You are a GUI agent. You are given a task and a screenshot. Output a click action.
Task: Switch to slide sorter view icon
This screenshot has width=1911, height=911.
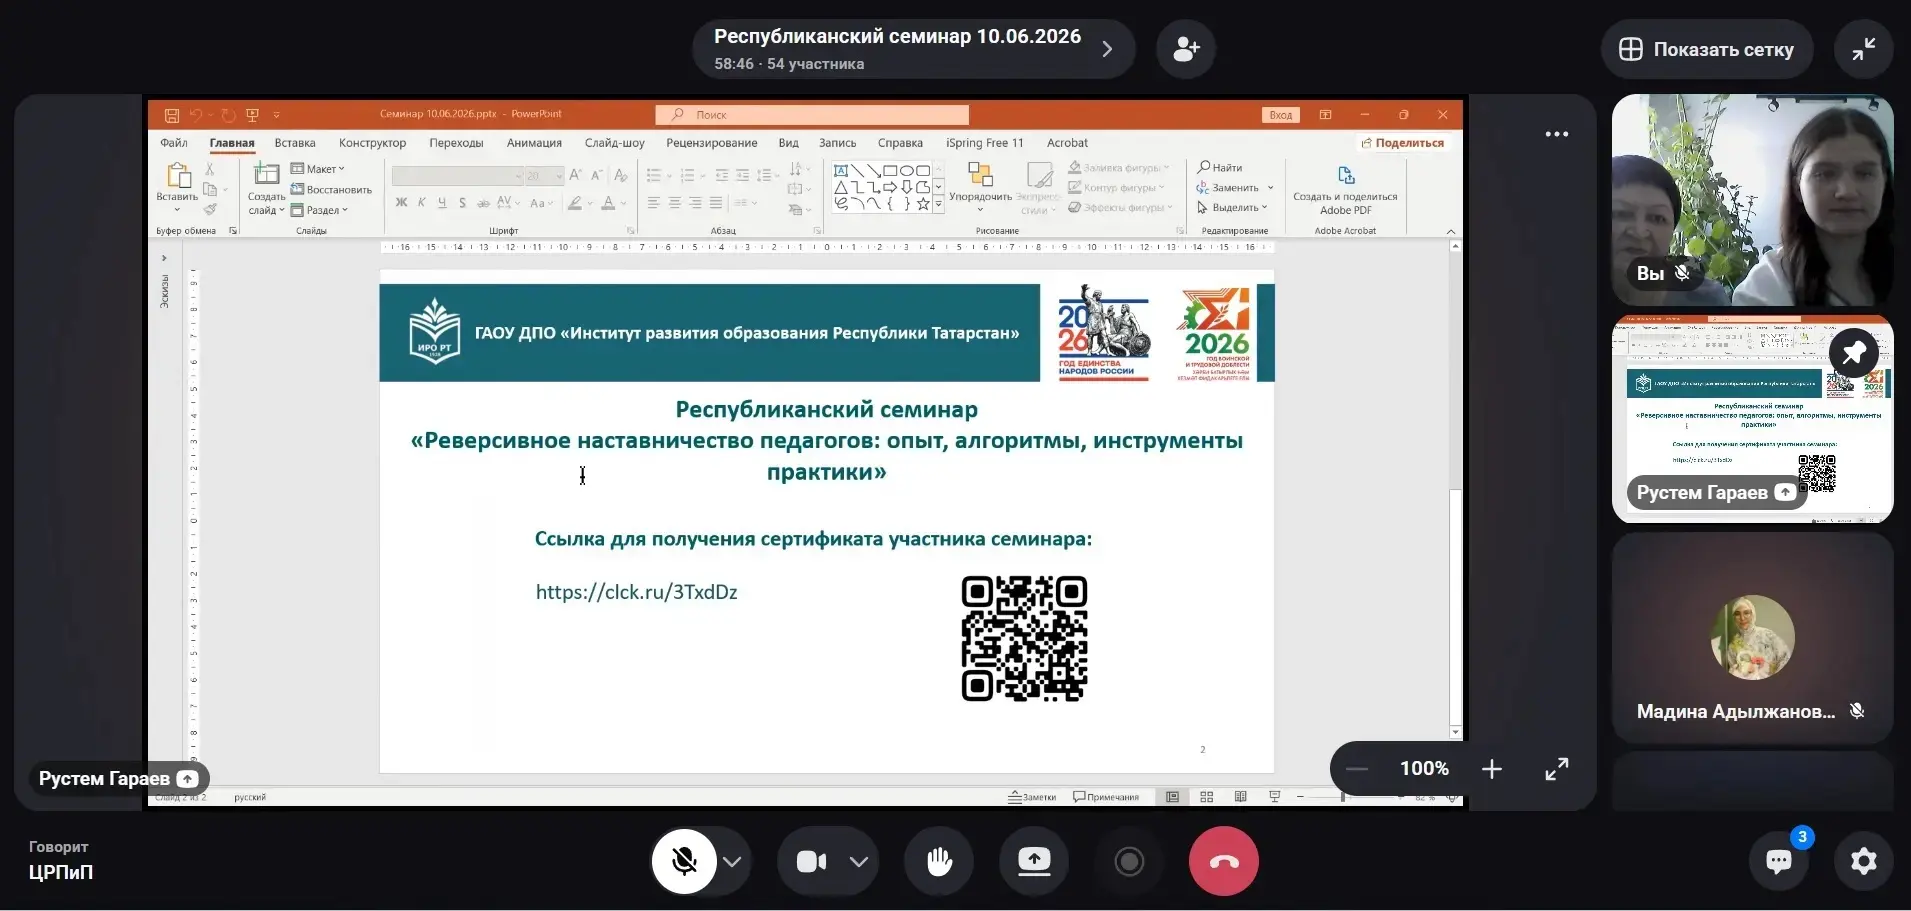pos(1207,797)
